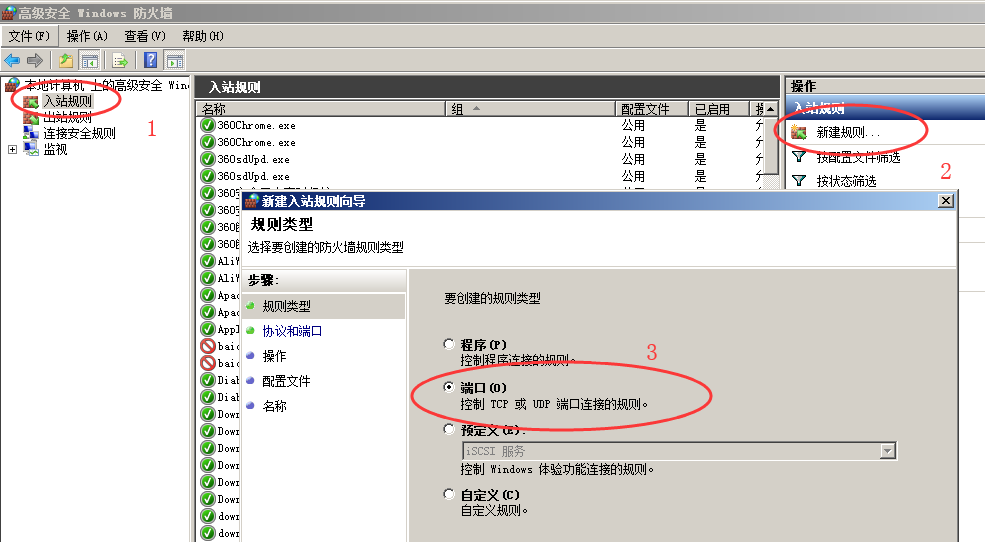The width and height of the screenshot is (985, 542).
Task: Click the 组 column header sort arrow
Action: click(476, 108)
